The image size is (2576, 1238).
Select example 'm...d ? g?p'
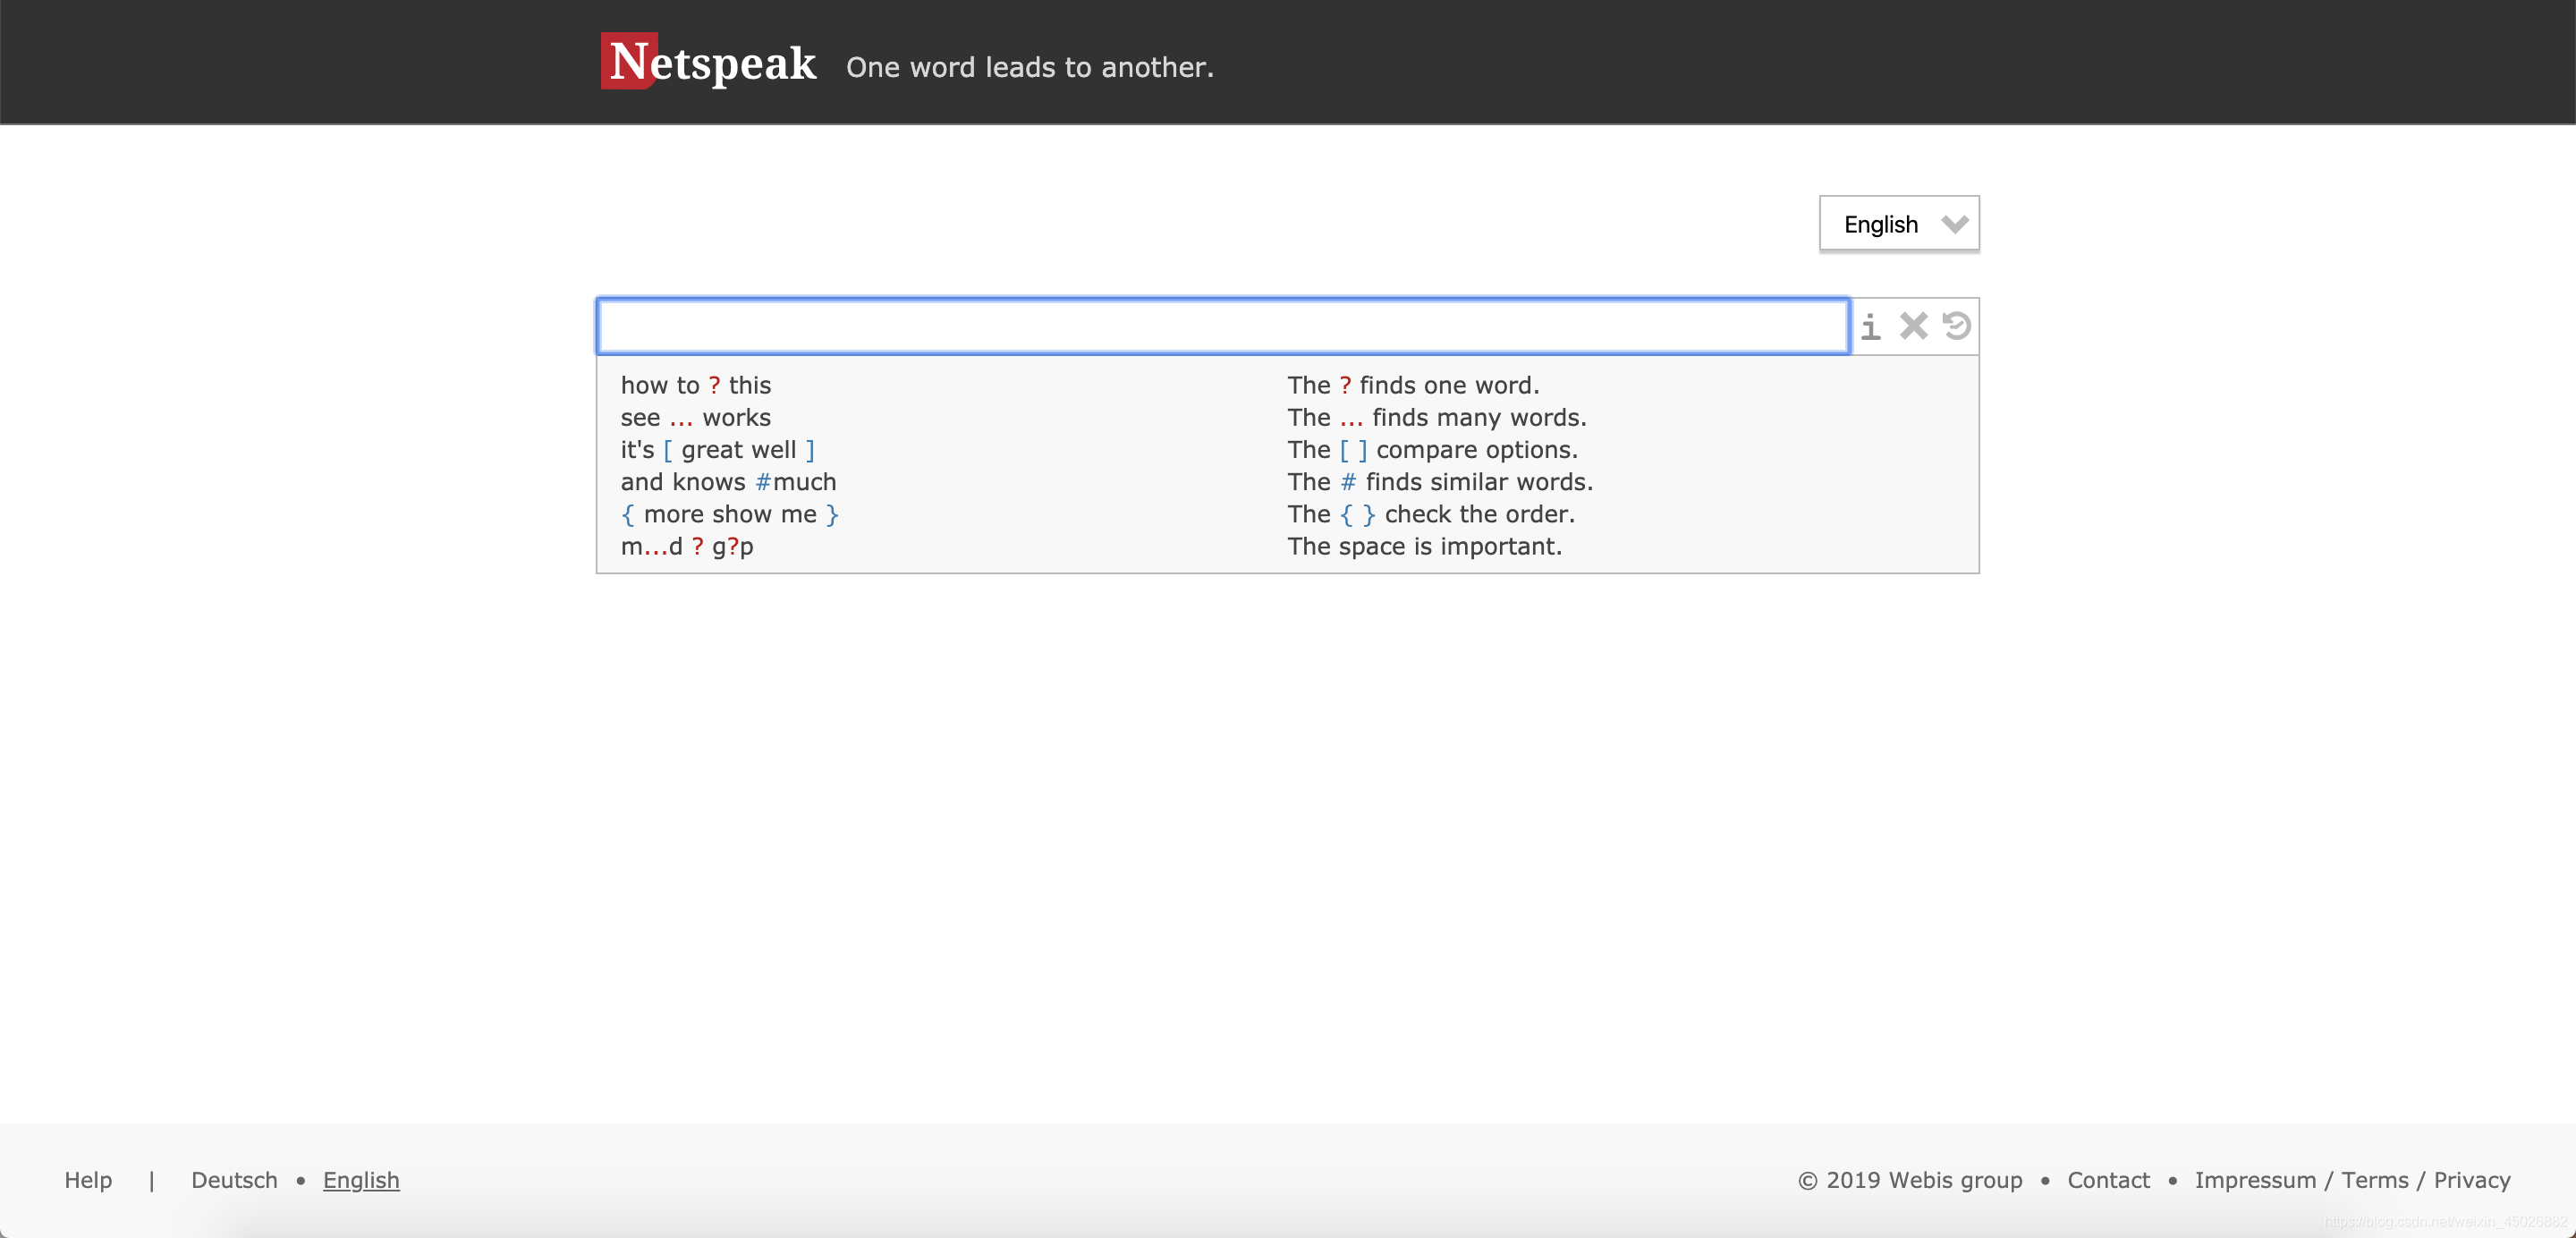click(686, 546)
